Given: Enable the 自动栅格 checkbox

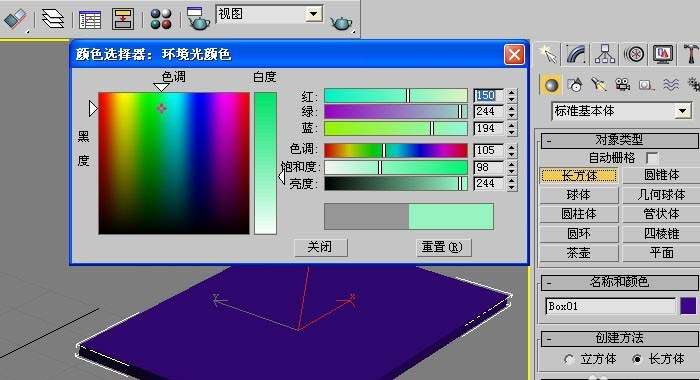Looking at the screenshot, I should pos(652,158).
